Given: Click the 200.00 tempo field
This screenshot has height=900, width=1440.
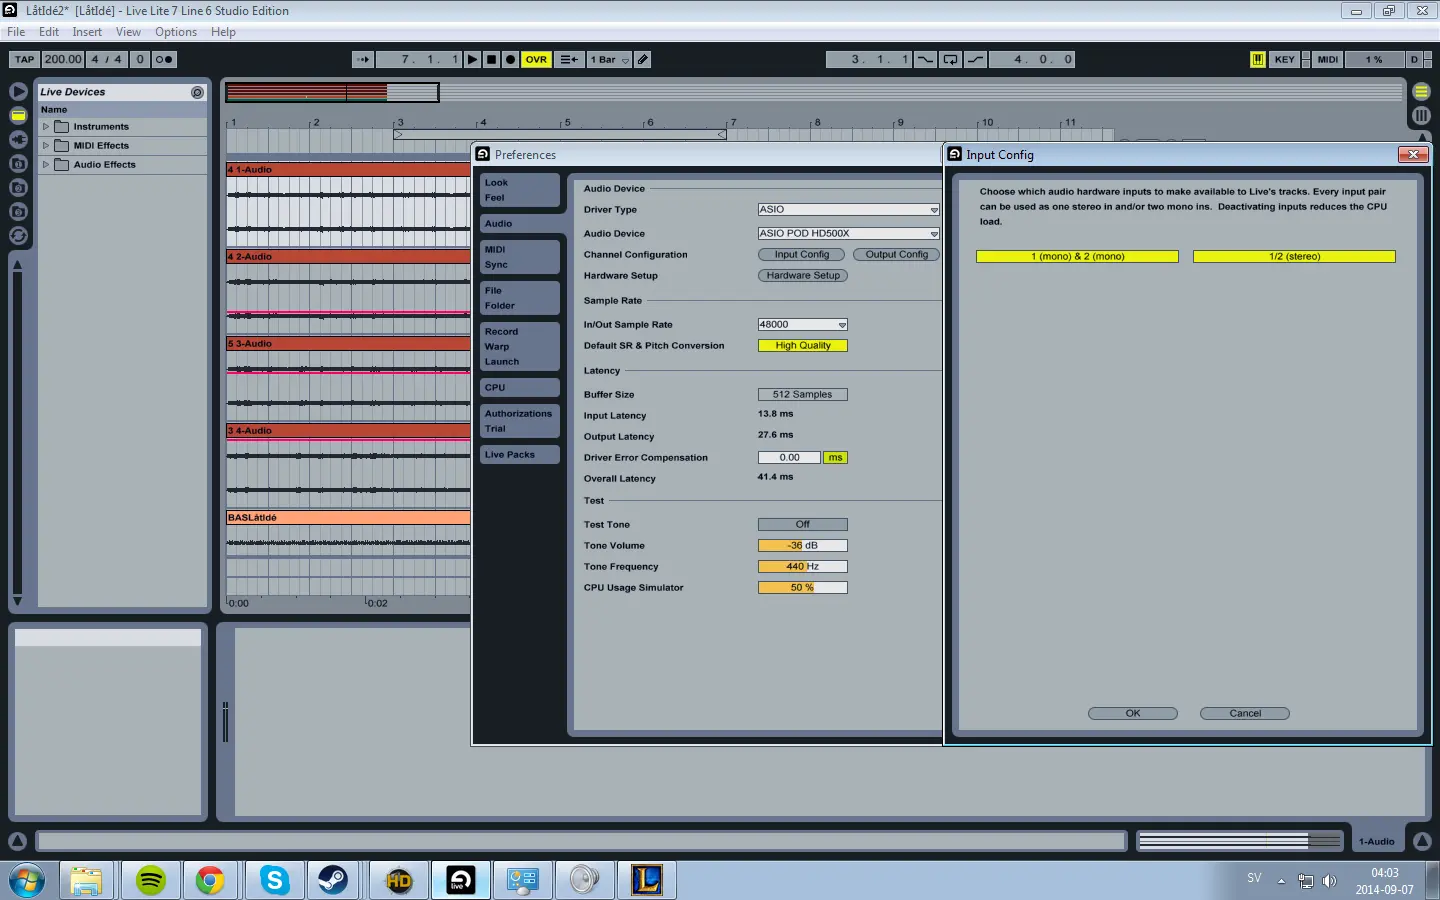Looking at the screenshot, I should click(63, 59).
